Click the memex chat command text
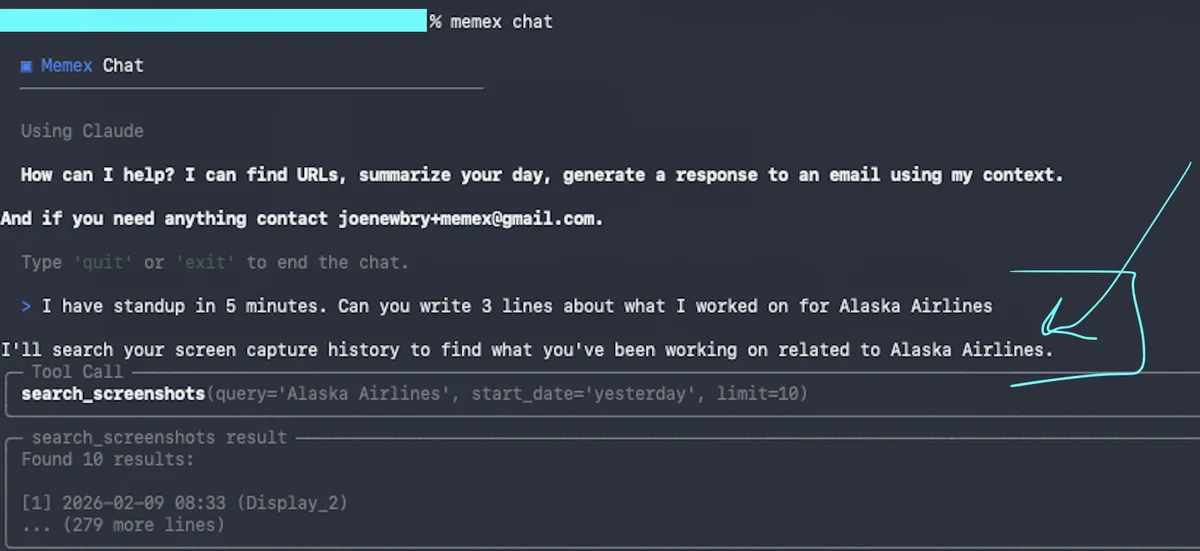Image resolution: width=1200 pixels, height=551 pixels. [501, 21]
